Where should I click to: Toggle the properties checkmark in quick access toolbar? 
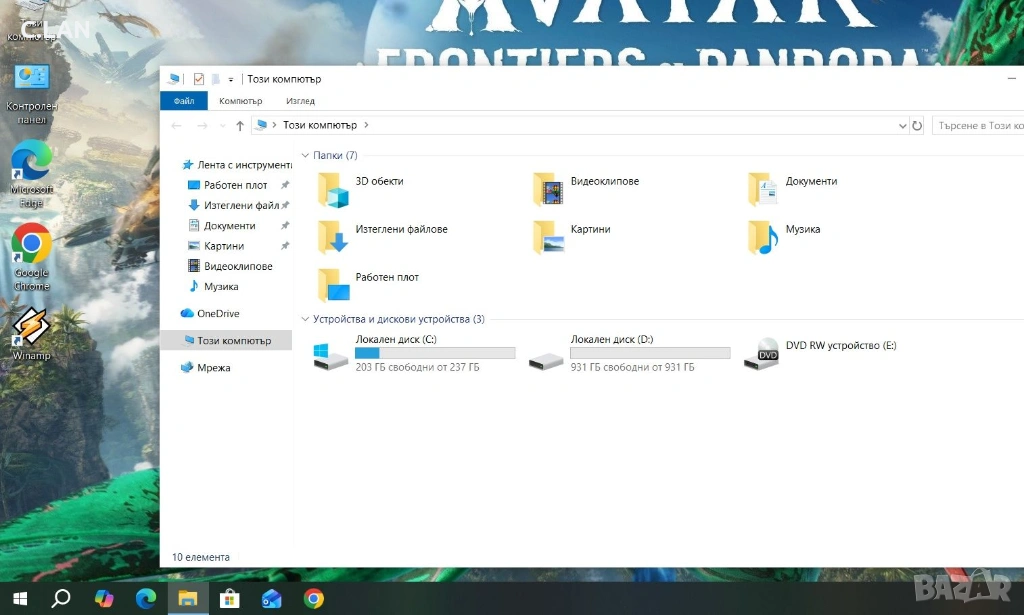tap(199, 79)
